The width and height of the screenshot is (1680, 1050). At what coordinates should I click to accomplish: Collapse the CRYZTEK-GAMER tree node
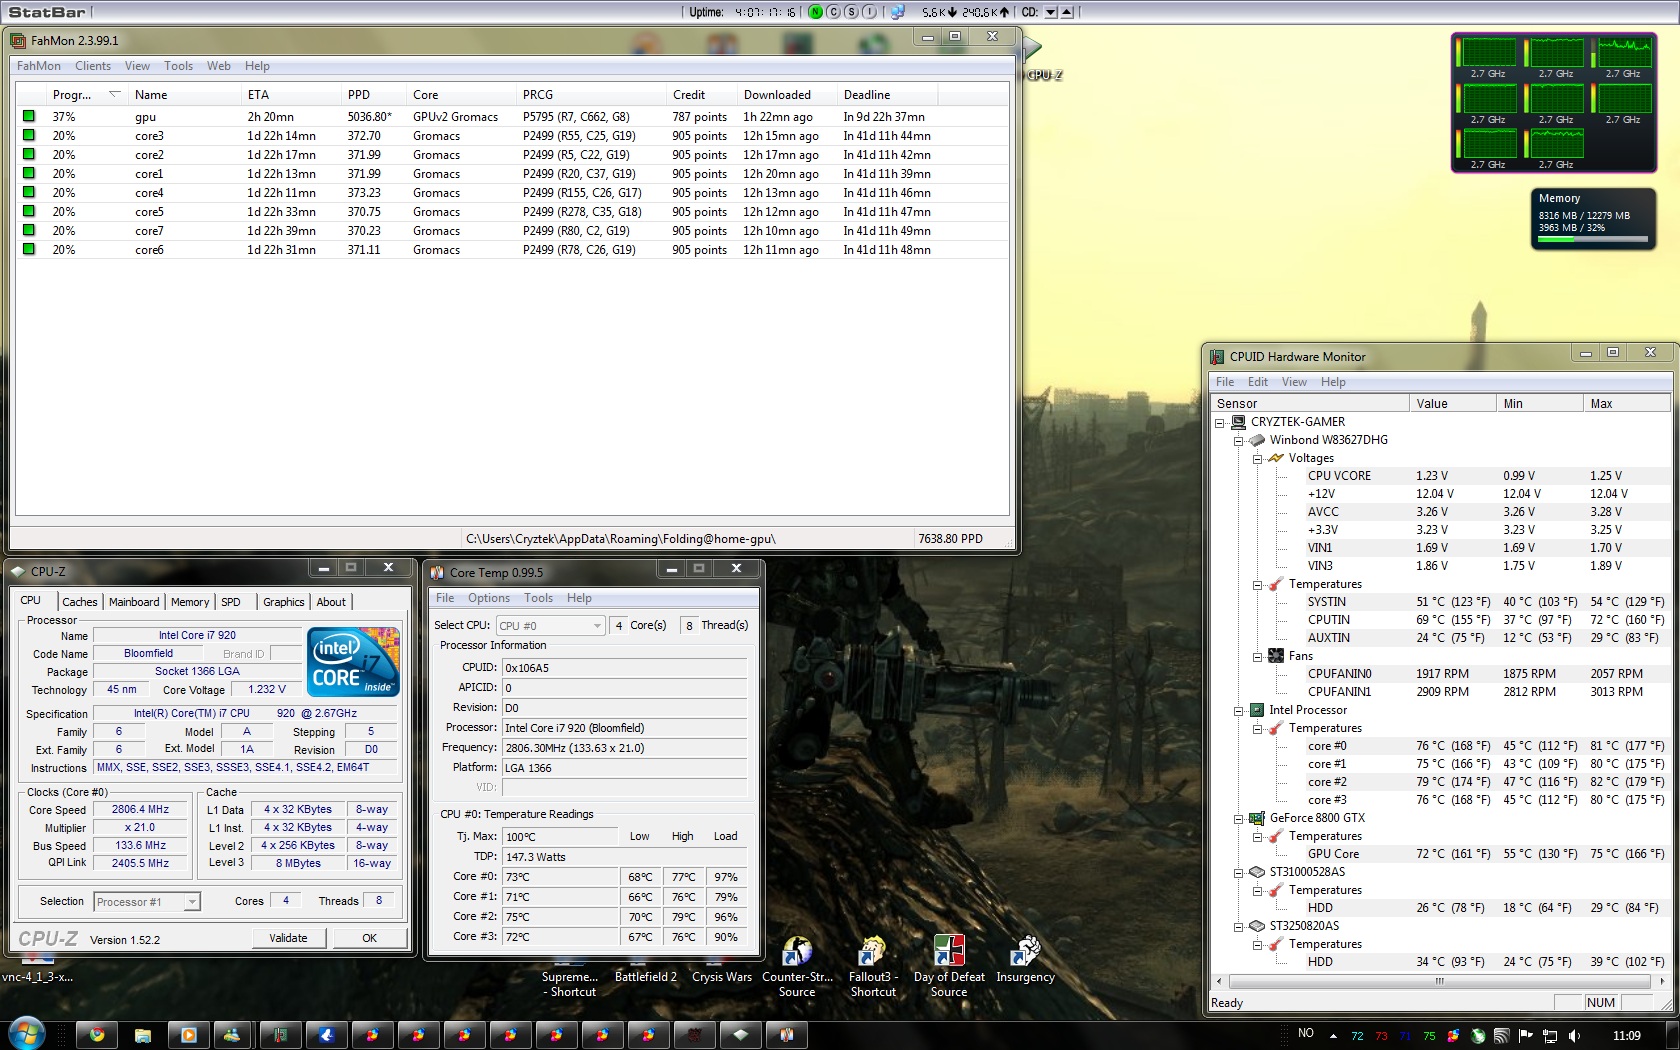[1220, 422]
